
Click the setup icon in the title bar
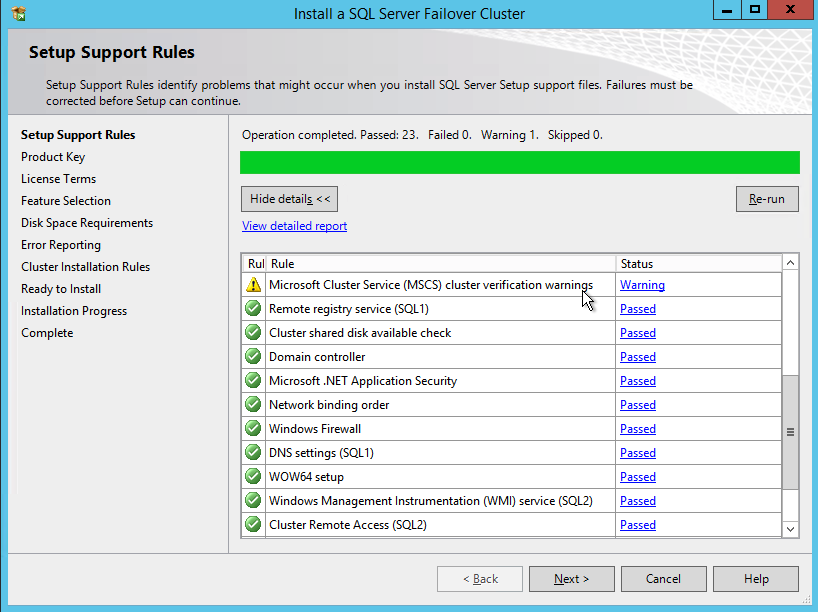click(x=18, y=14)
